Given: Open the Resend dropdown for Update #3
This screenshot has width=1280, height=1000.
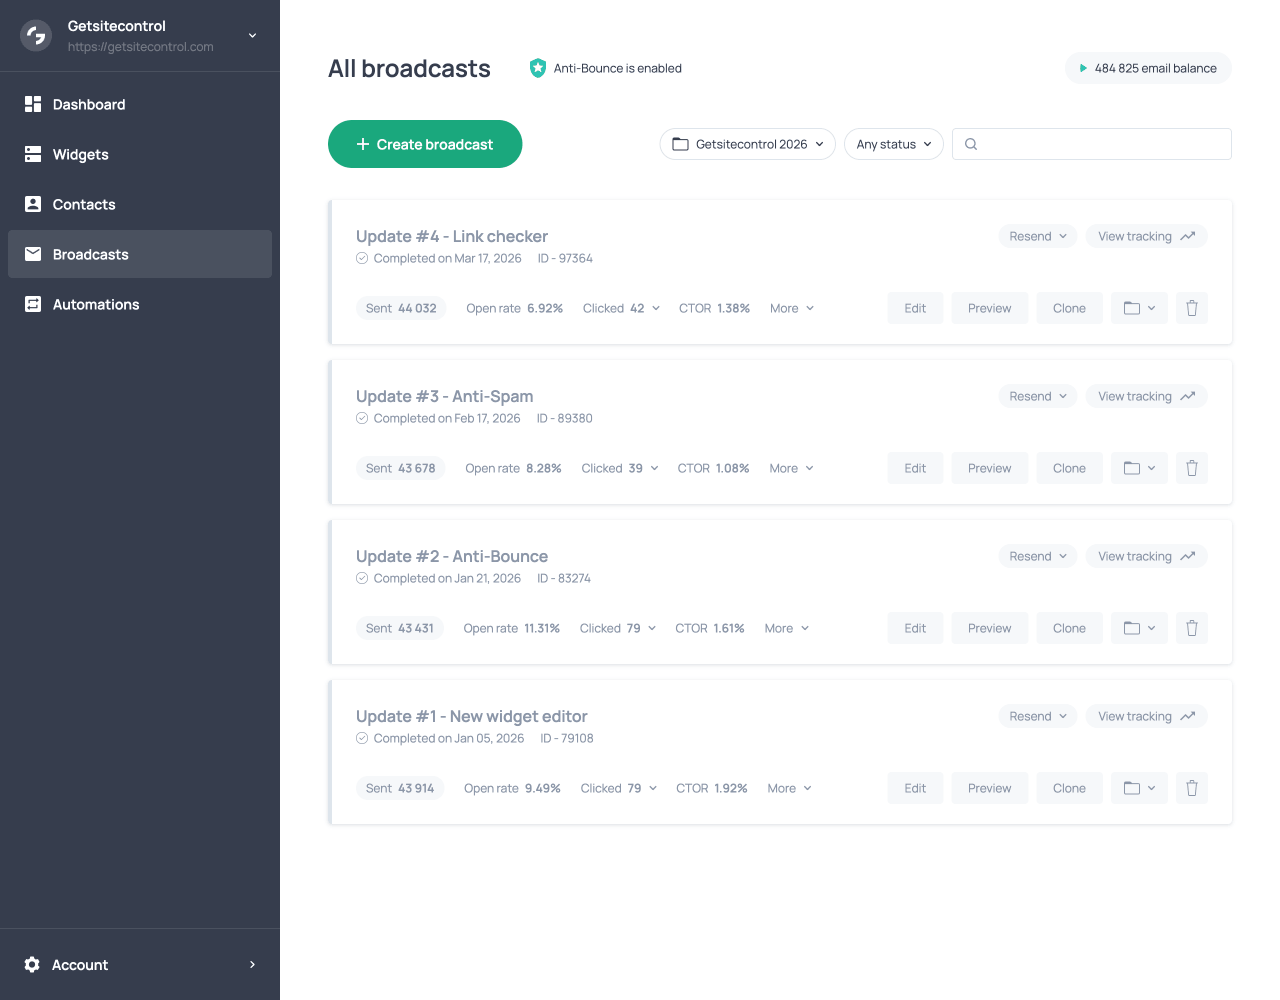Looking at the screenshot, I should pyautogui.click(x=1037, y=396).
